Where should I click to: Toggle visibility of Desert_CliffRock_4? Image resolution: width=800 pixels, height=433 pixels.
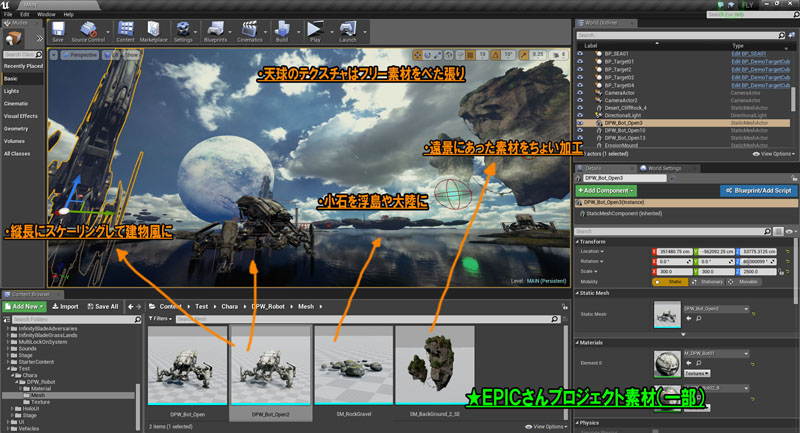(580, 108)
